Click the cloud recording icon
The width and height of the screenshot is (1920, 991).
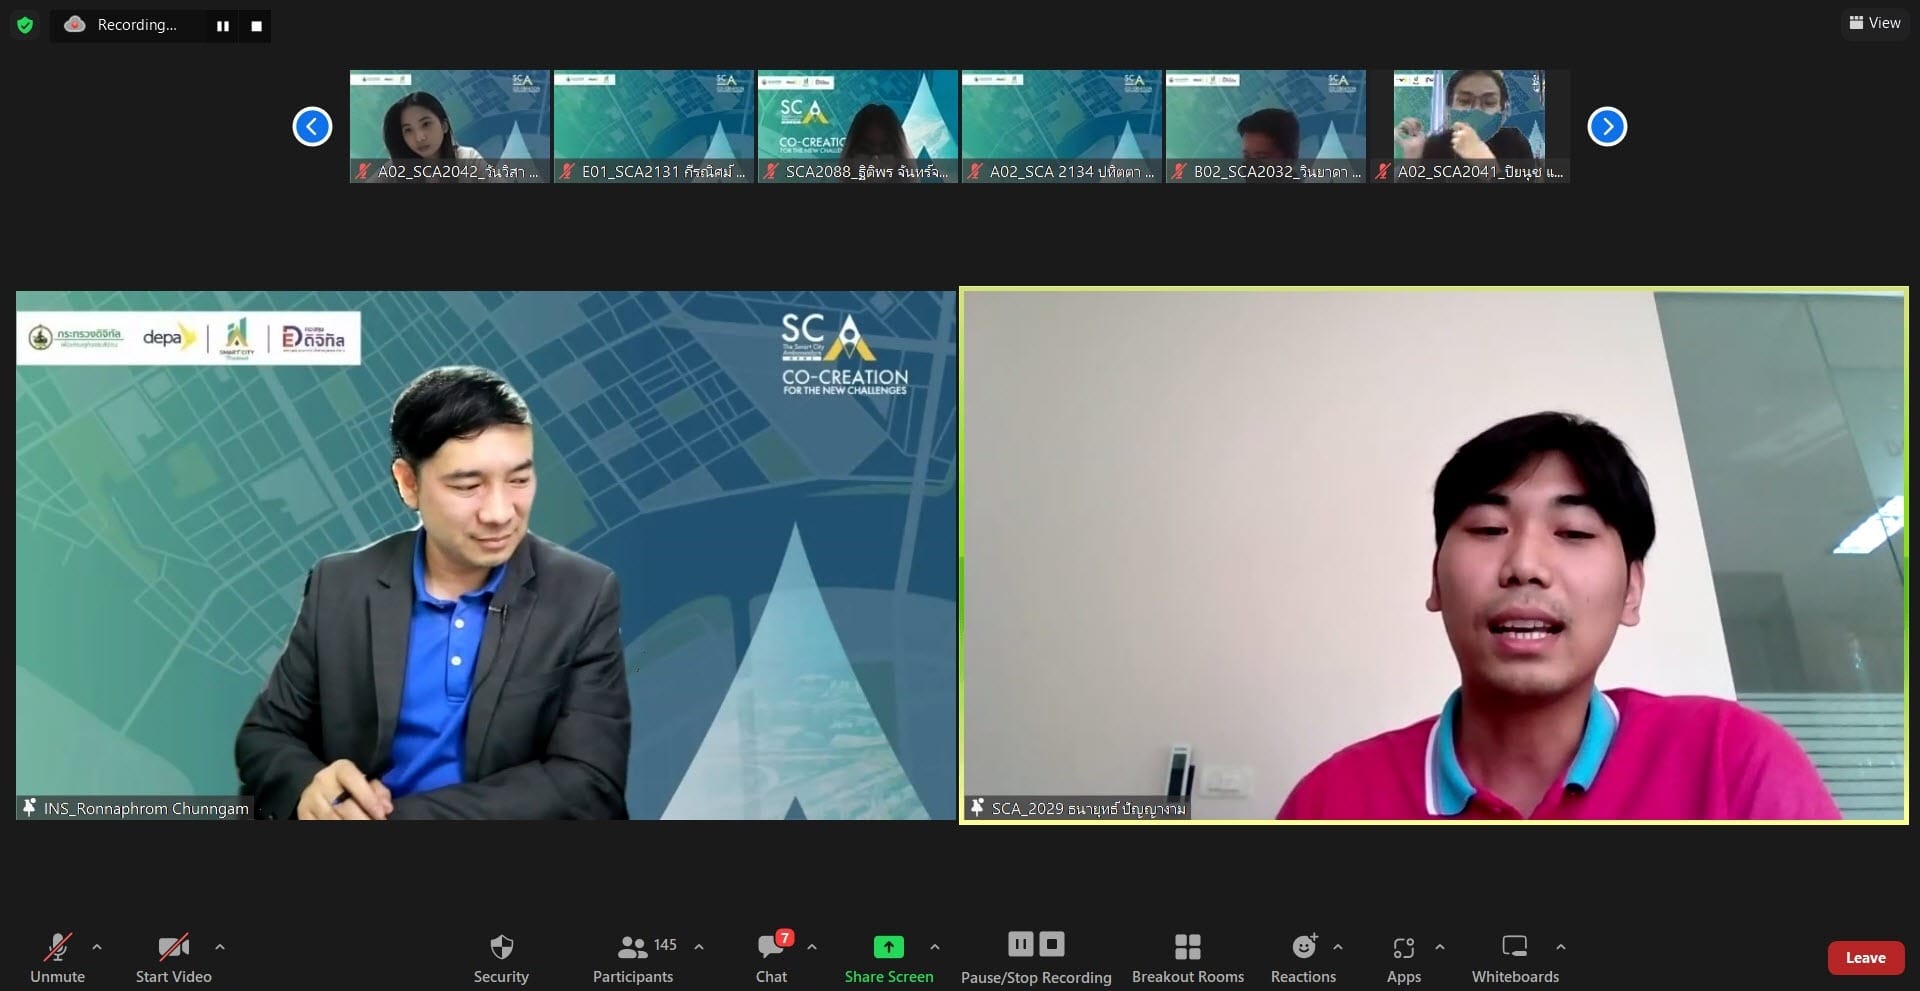[x=75, y=25]
